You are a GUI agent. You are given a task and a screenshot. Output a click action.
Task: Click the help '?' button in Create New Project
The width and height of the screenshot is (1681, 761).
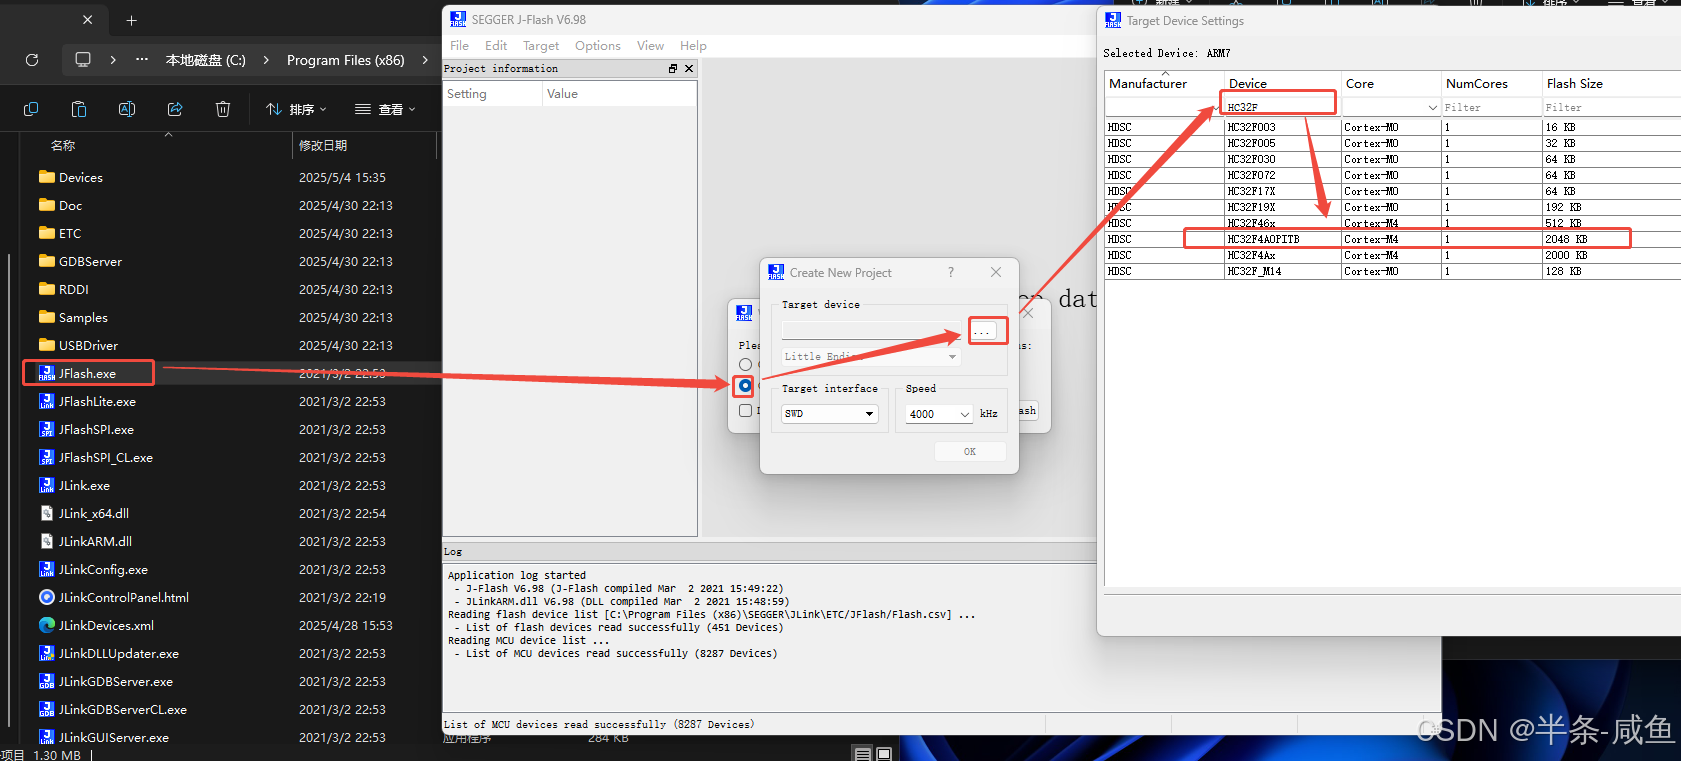coord(951,272)
